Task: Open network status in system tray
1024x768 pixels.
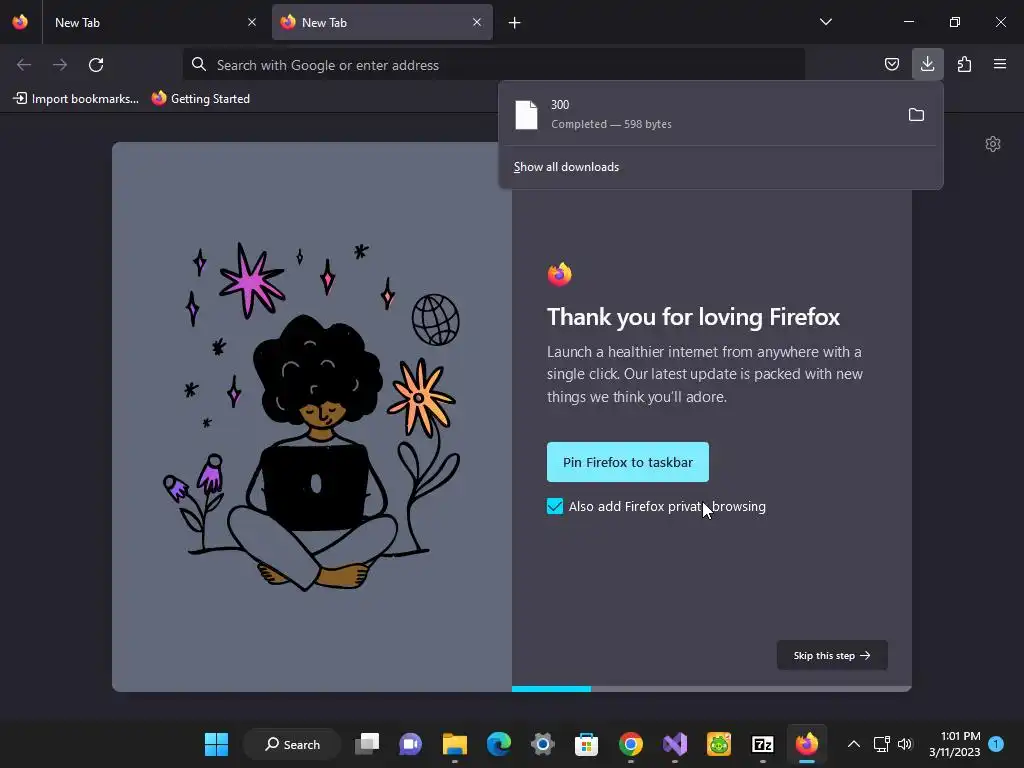Action: [x=882, y=744]
